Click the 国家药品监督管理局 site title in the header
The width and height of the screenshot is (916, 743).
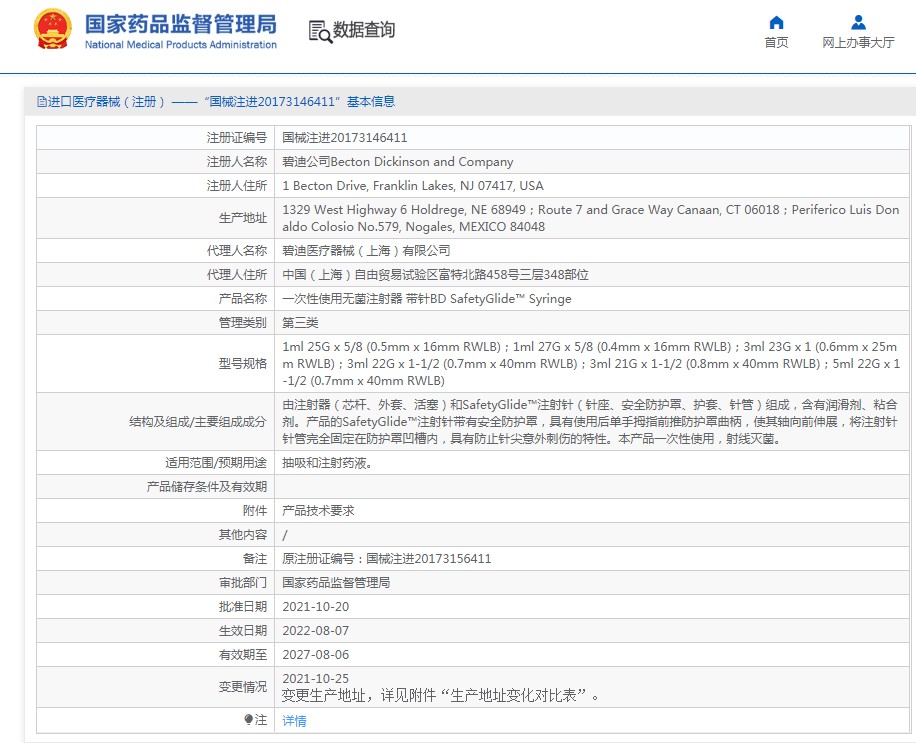point(181,25)
